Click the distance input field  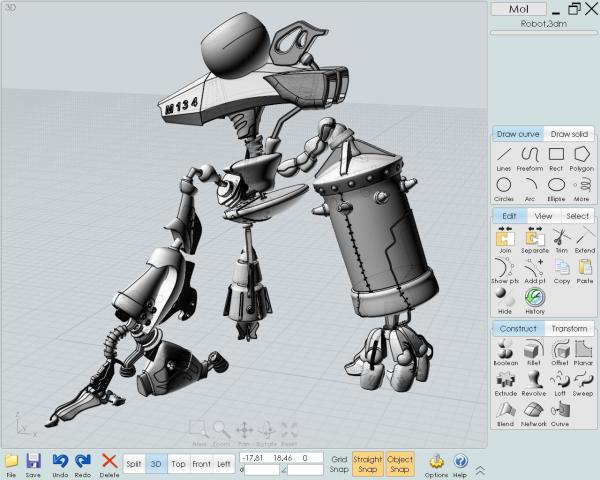click(x=262, y=470)
